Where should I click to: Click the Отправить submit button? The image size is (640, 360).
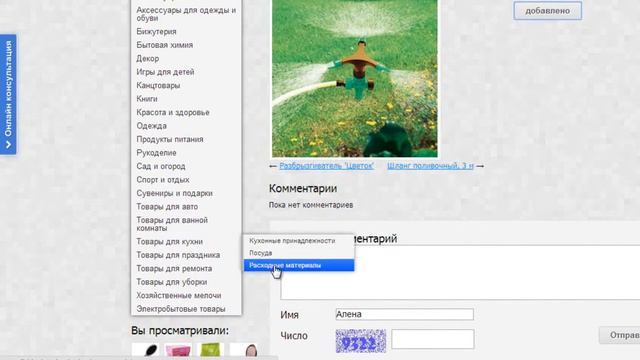(620, 335)
